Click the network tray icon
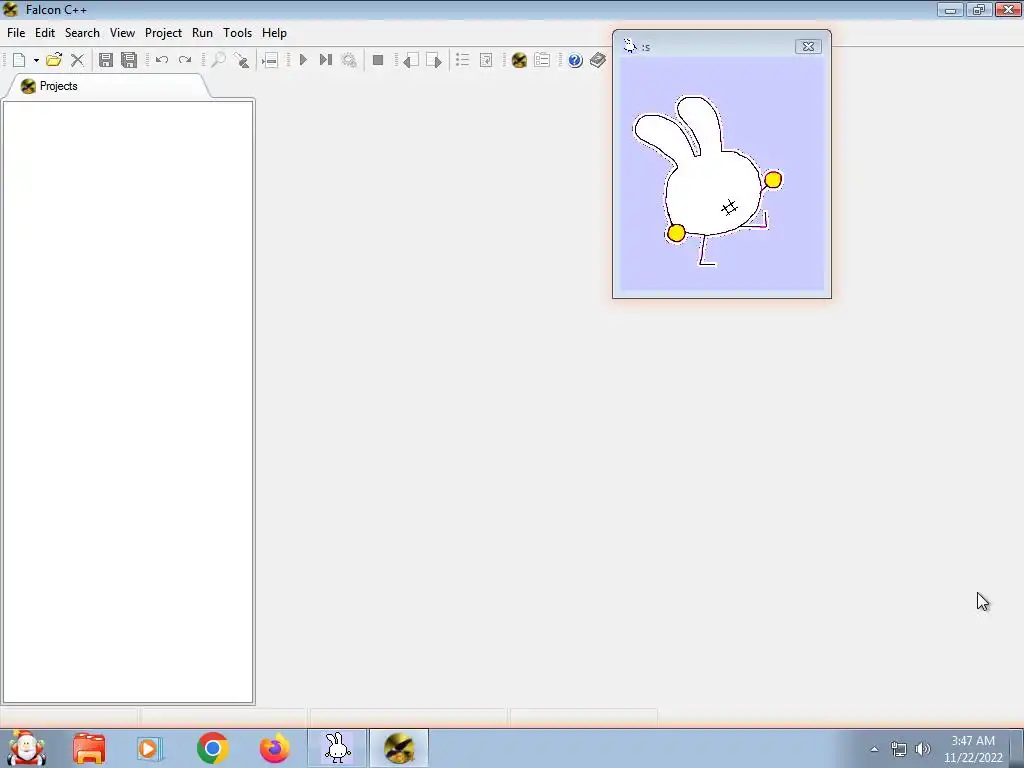This screenshot has width=1024, height=768. click(x=899, y=749)
